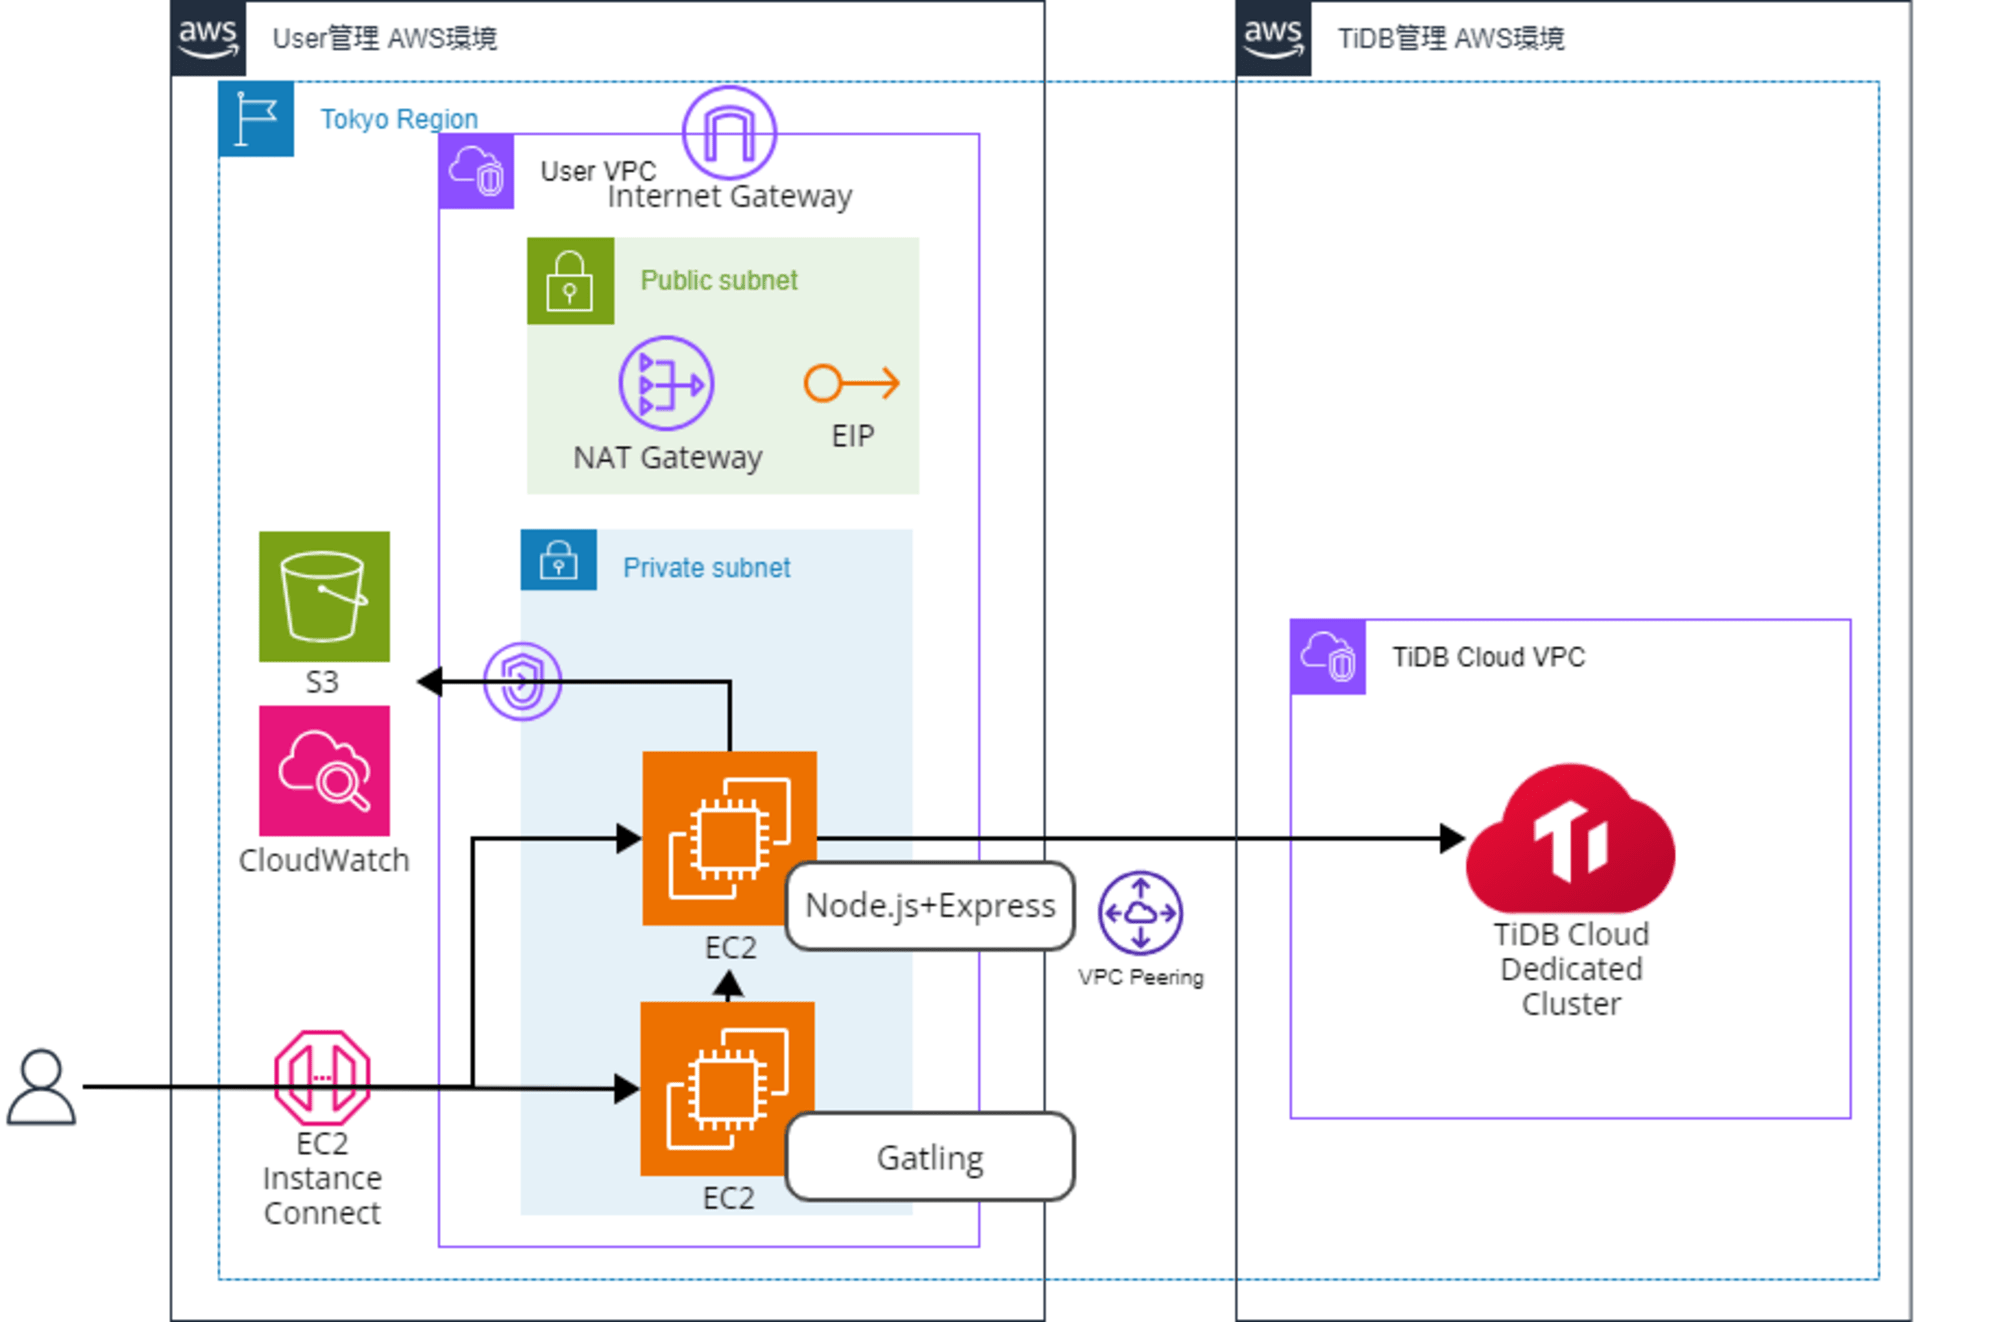Click the CloudWatch icon

(x=324, y=771)
